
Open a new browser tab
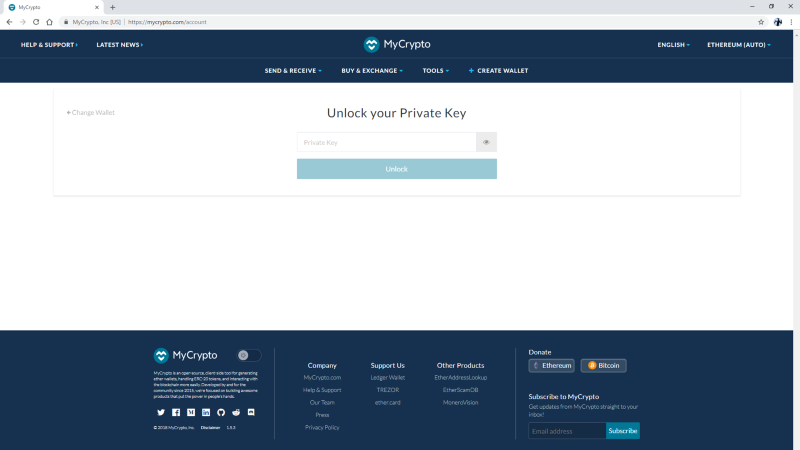[112, 7]
